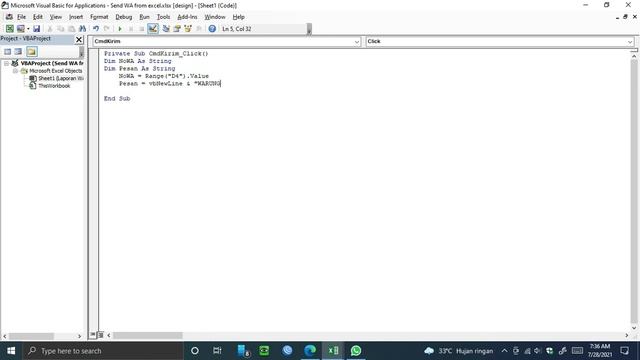Click the code window scroll down arrow

pos(634,328)
